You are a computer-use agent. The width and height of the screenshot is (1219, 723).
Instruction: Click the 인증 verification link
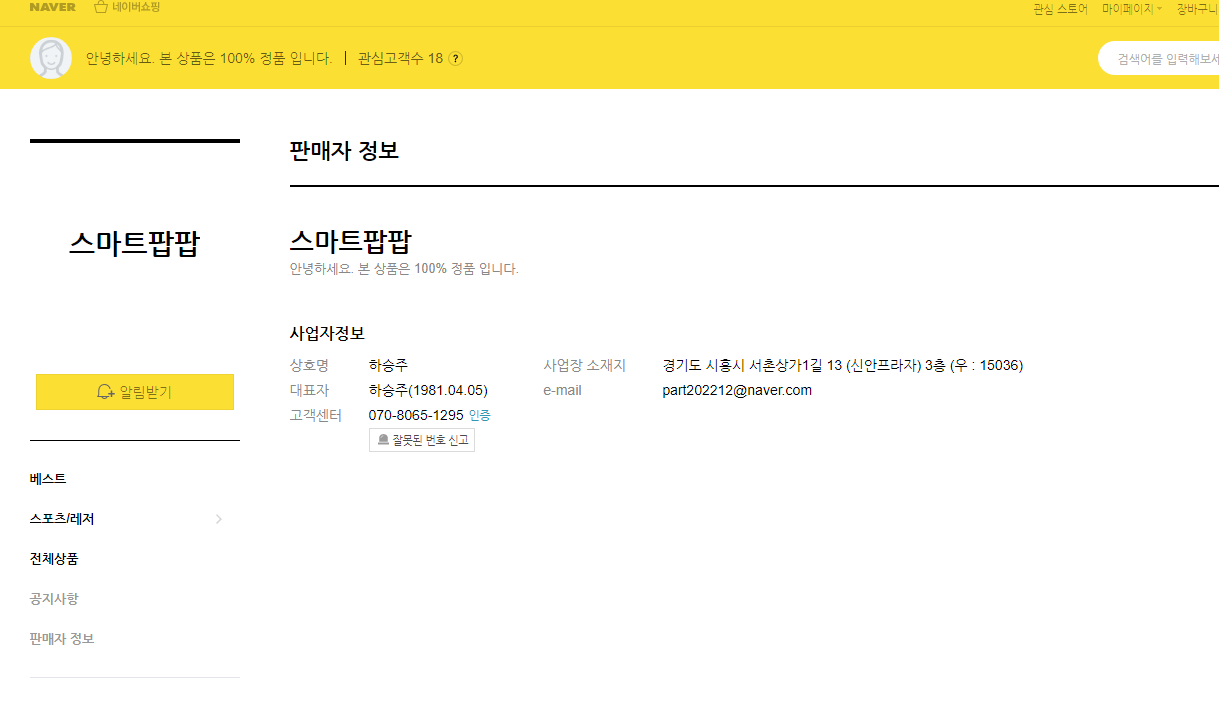tap(480, 415)
